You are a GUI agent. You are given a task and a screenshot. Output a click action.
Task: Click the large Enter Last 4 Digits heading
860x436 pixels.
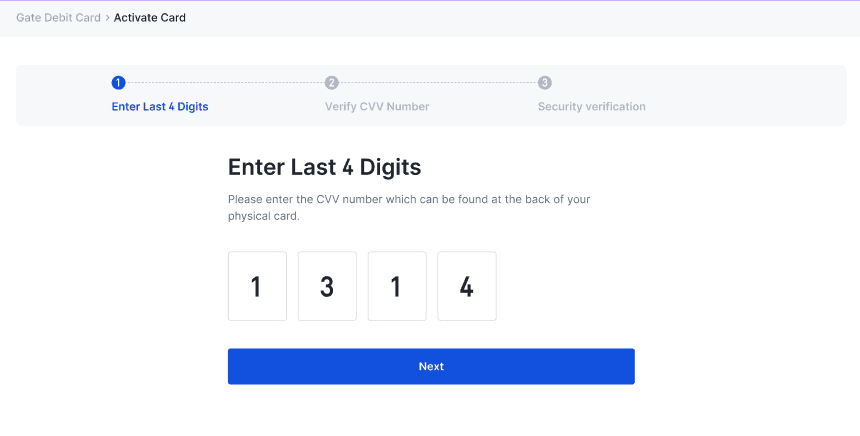324,167
